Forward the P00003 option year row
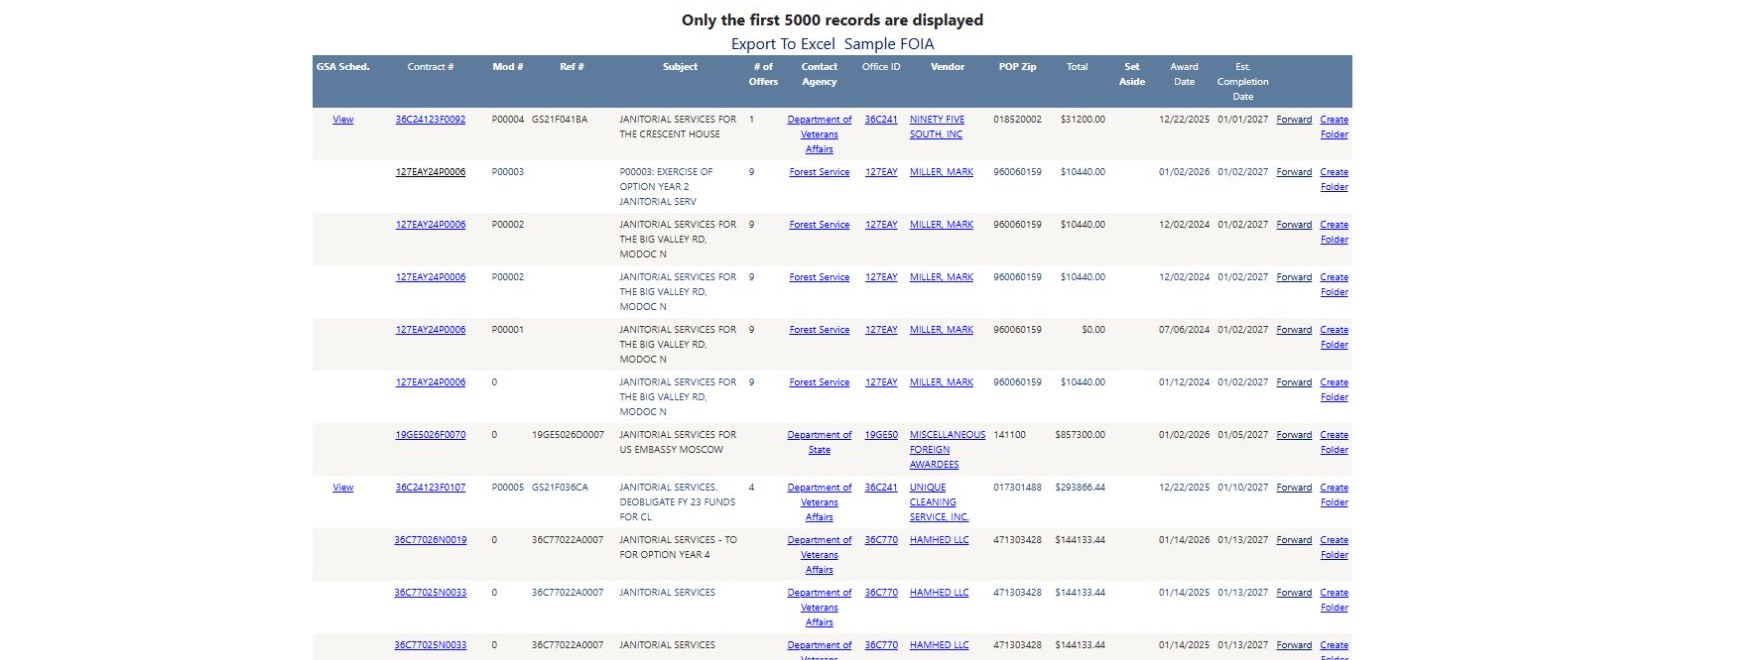1750x660 pixels. [x=1294, y=172]
